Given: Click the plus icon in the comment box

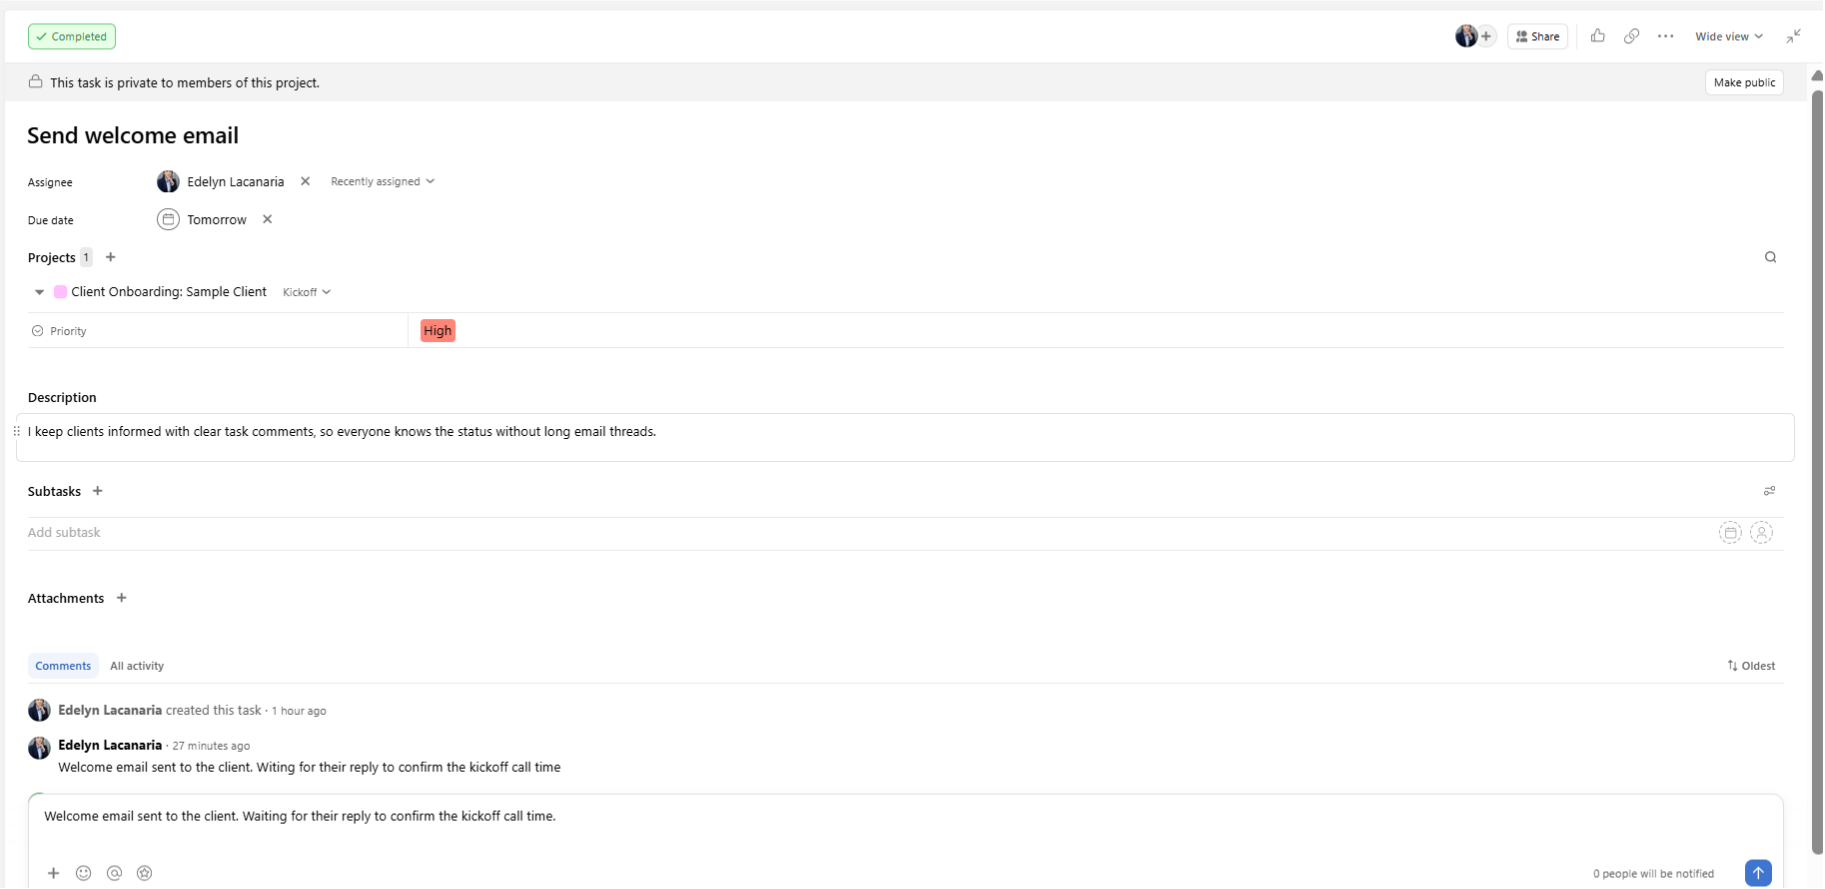Looking at the screenshot, I should point(54,873).
